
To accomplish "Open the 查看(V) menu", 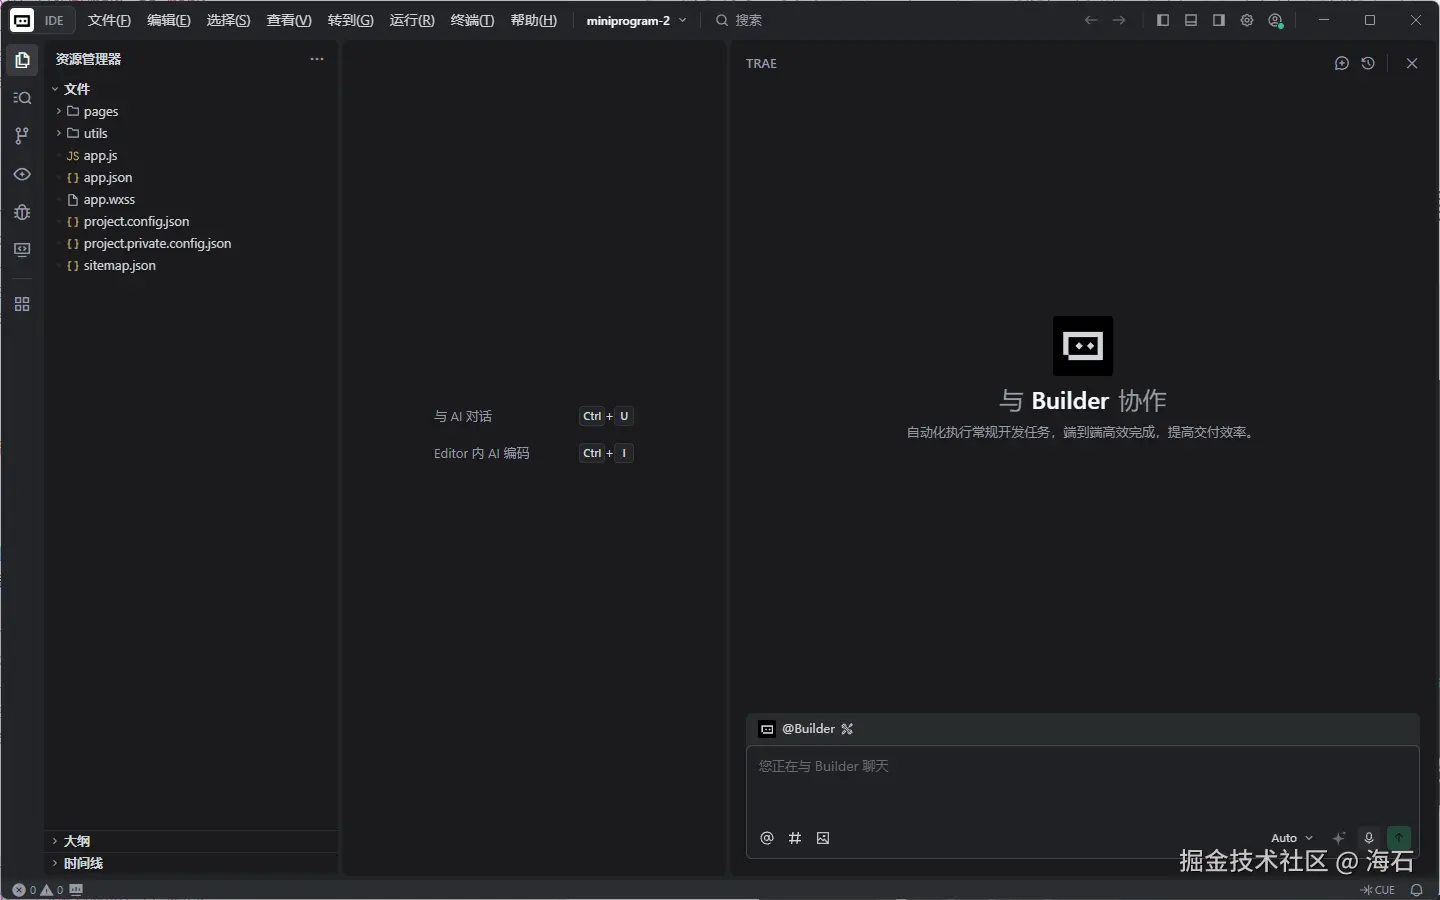I will pyautogui.click(x=289, y=20).
